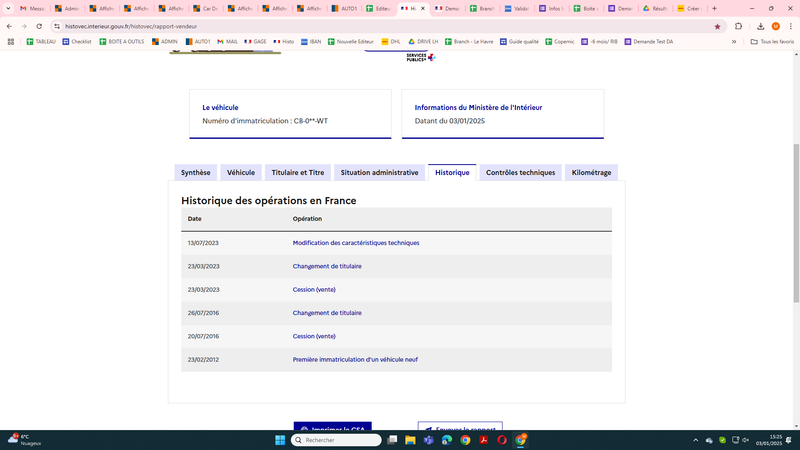Open the weather widget showing 6°C

(24, 440)
